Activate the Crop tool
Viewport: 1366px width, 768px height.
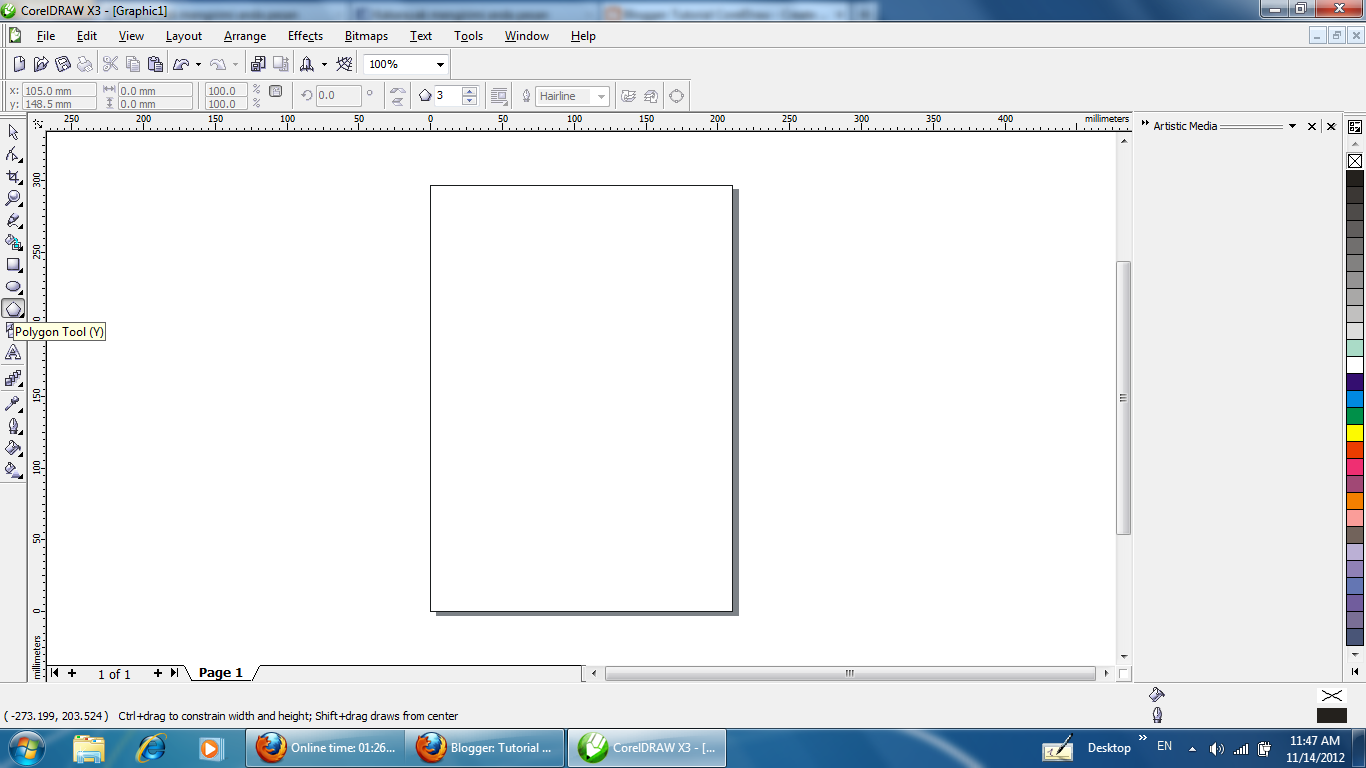pyautogui.click(x=14, y=177)
